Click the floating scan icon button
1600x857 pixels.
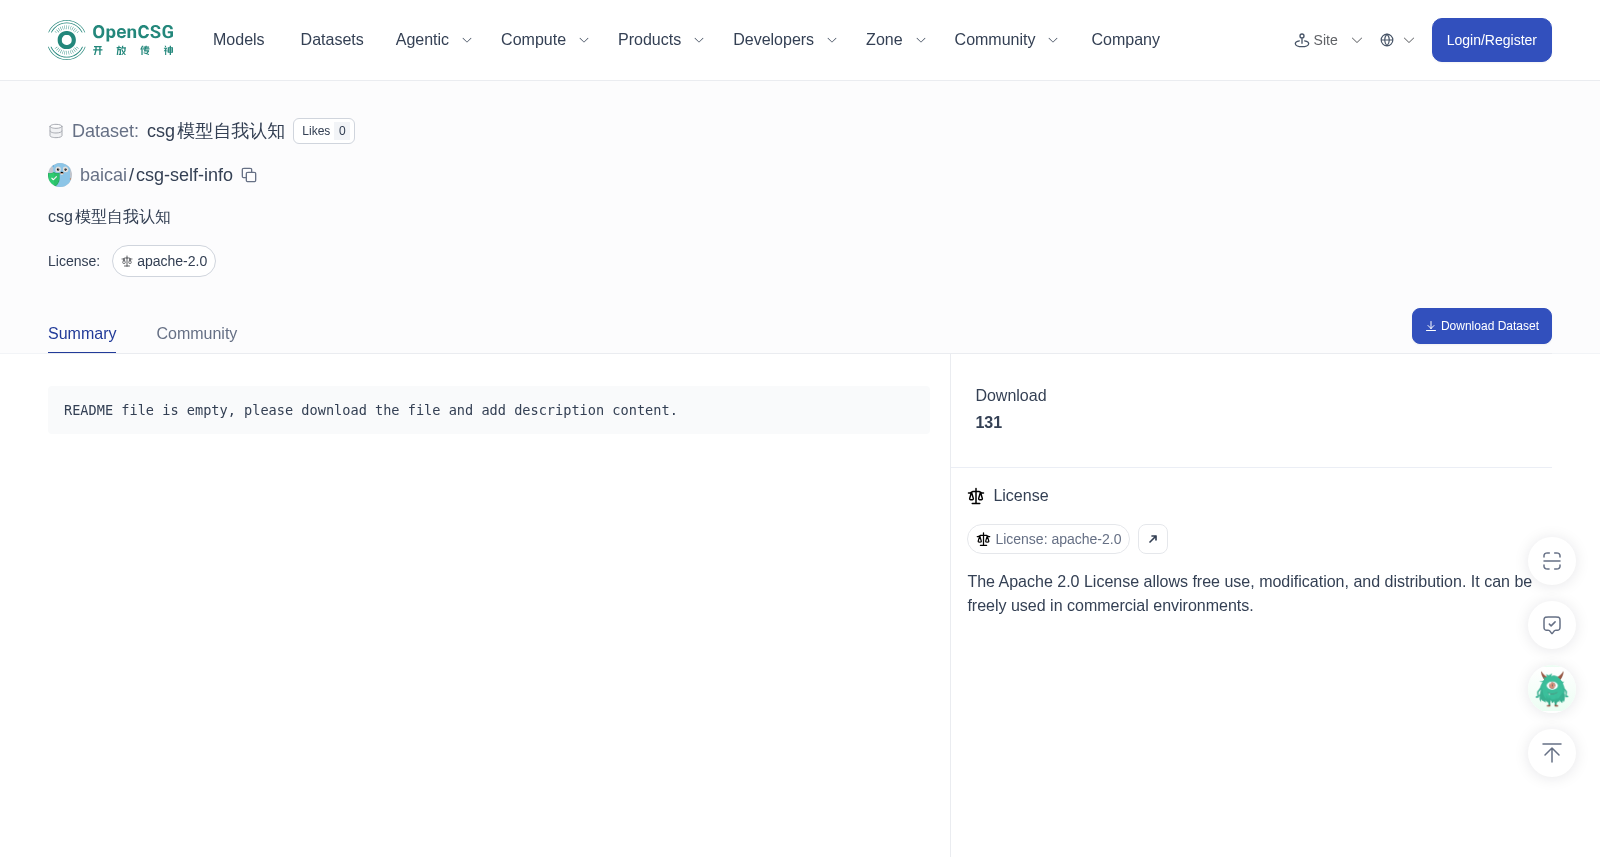pos(1552,561)
